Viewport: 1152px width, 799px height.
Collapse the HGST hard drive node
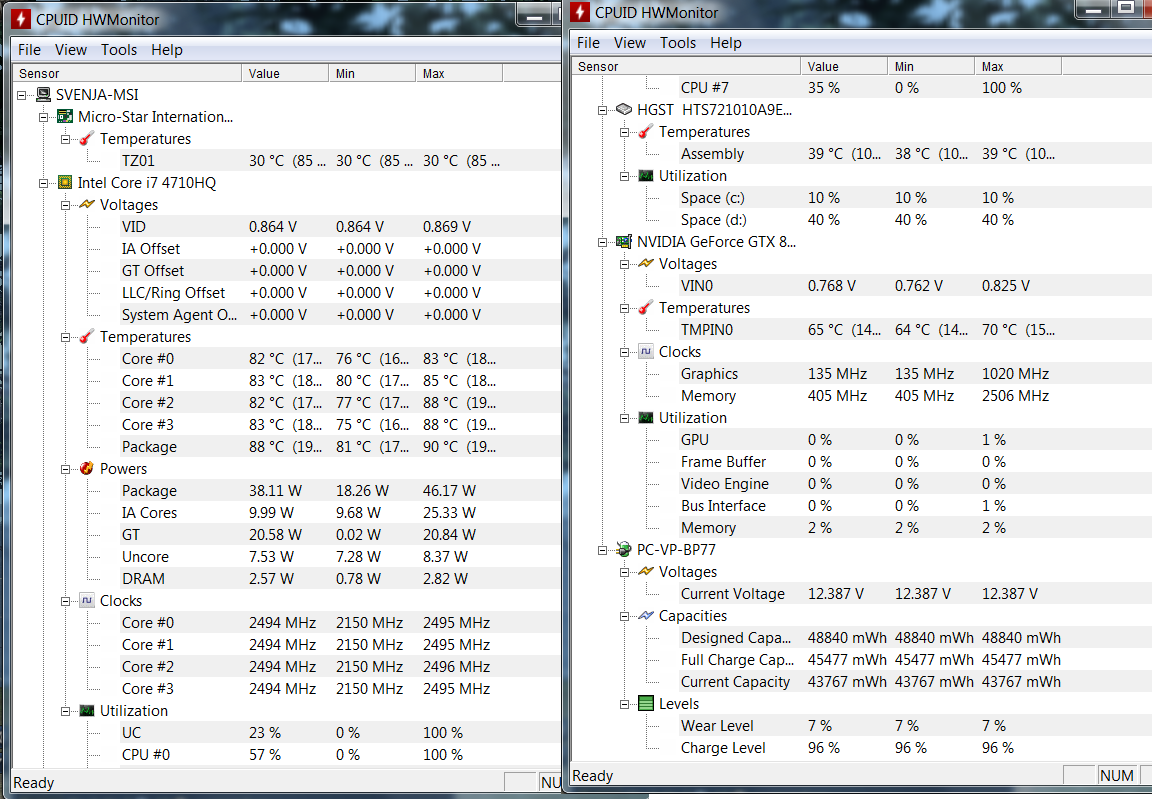tap(602, 110)
